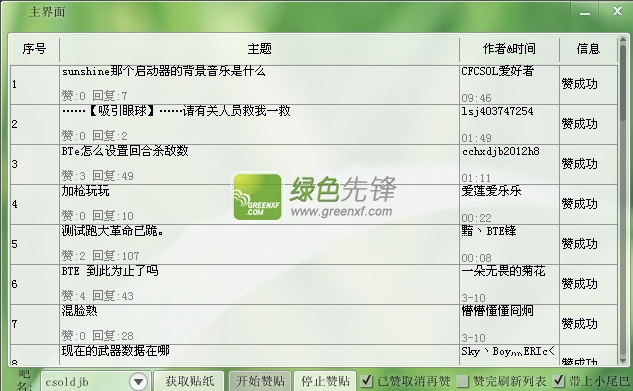Click author 'cchxdjb2012h8'
Viewport: 633px width, 391px height.
pos(500,151)
